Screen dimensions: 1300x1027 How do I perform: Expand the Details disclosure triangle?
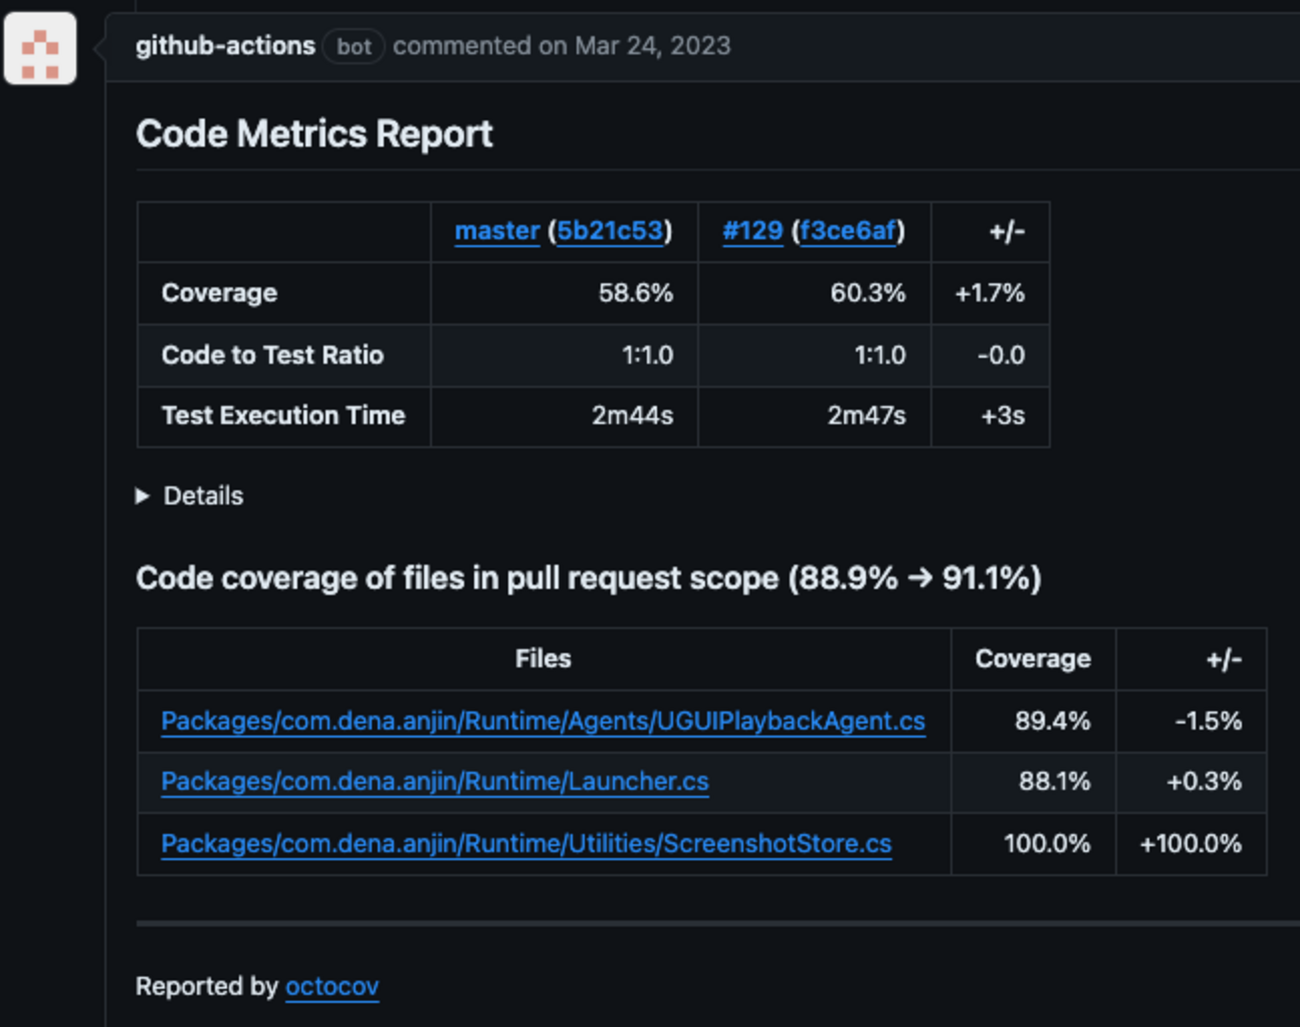click(143, 496)
